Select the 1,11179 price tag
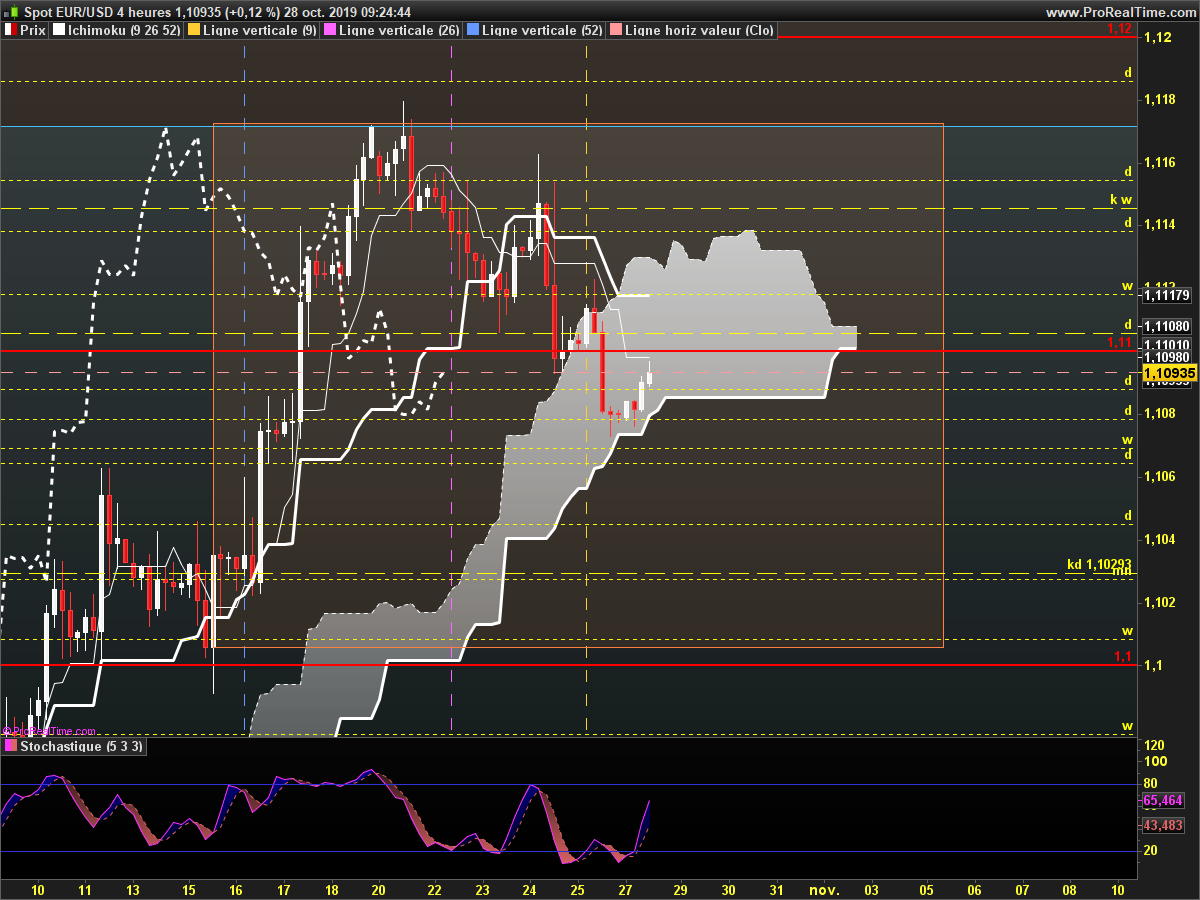The width and height of the screenshot is (1200, 900). [x=1169, y=295]
